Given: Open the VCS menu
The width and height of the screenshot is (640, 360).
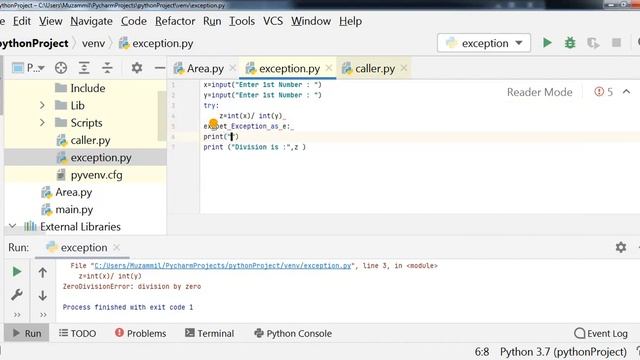Looking at the screenshot, I should (273, 21).
